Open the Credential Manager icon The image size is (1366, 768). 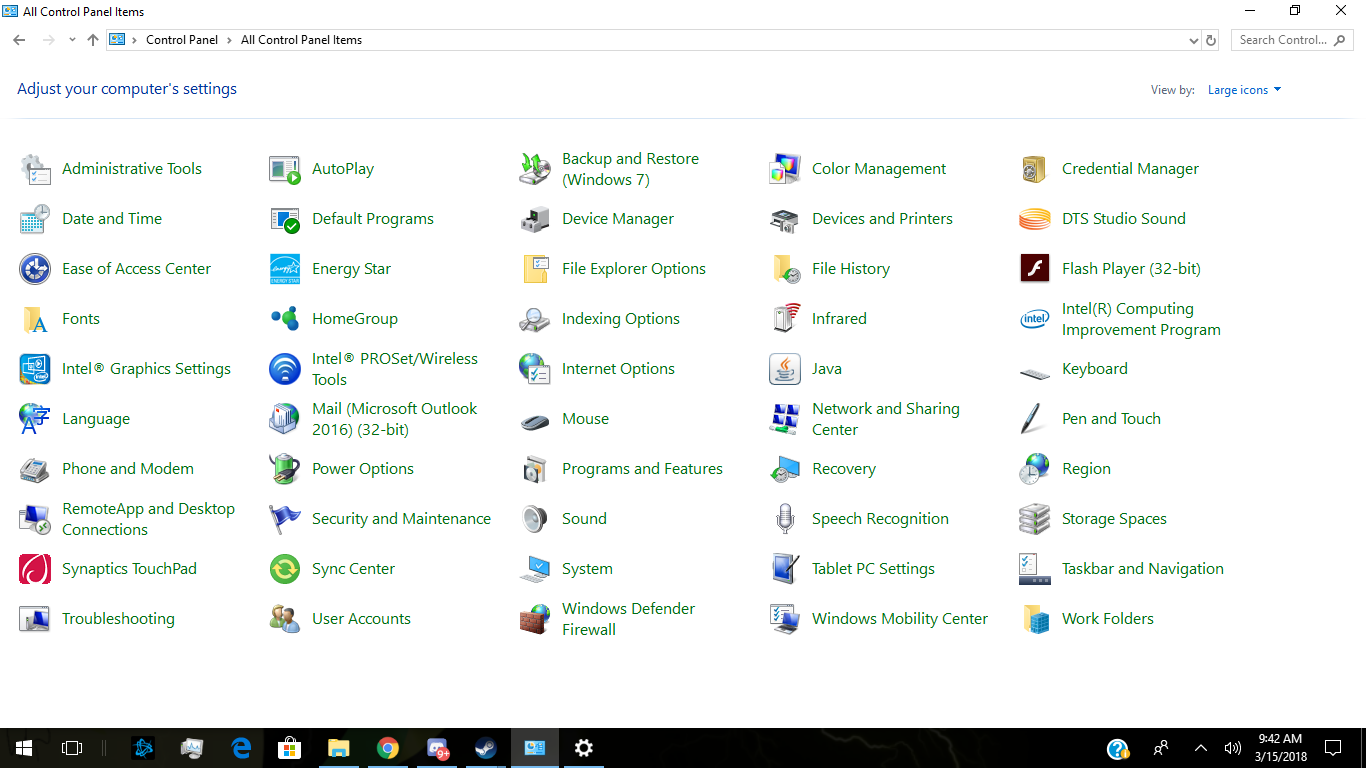(x=1035, y=169)
